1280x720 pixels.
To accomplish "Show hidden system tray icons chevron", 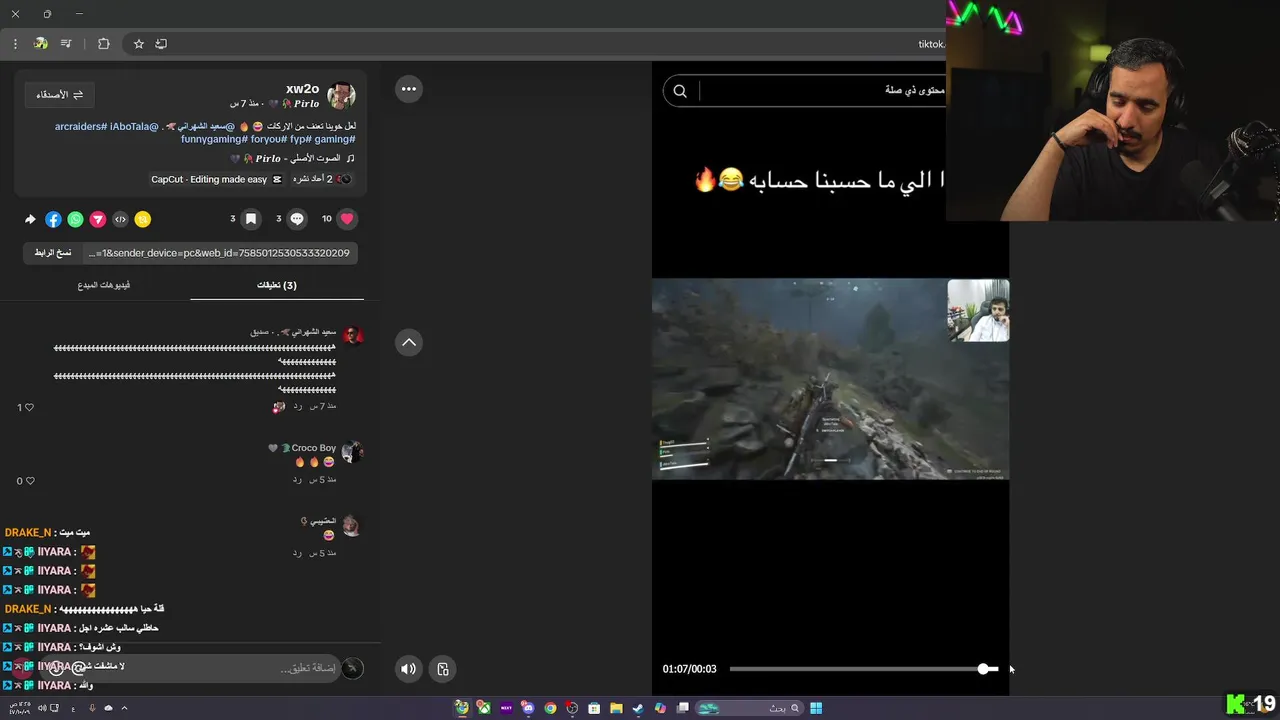I will click(x=124, y=708).
